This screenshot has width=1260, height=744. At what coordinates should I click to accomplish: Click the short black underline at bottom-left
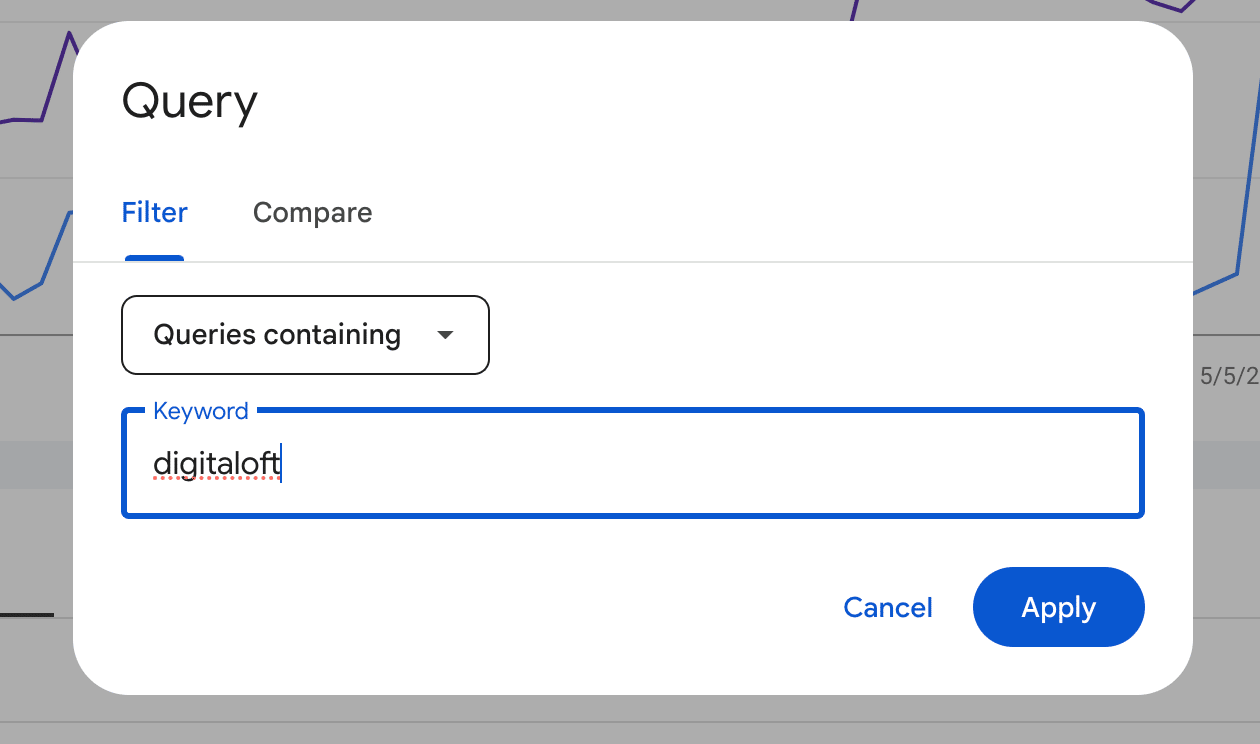26,614
